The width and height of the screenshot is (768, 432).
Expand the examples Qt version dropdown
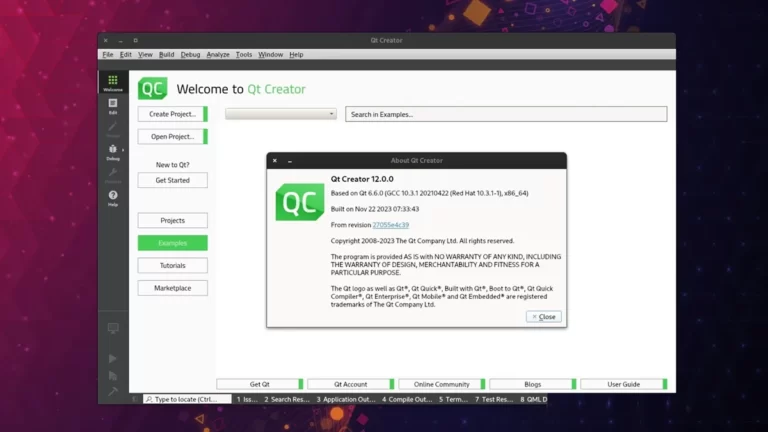pyautogui.click(x=281, y=114)
